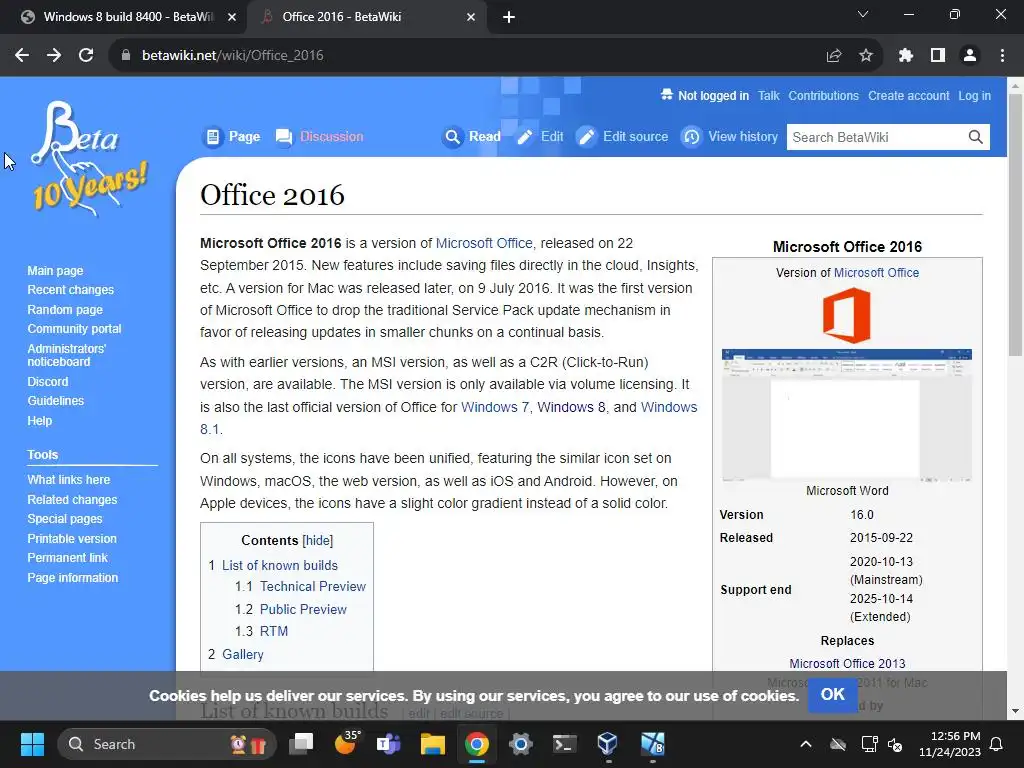This screenshot has height=768, width=1024.
Task: Toggle the Chrome side panel icon
Action: click(938, 56)
